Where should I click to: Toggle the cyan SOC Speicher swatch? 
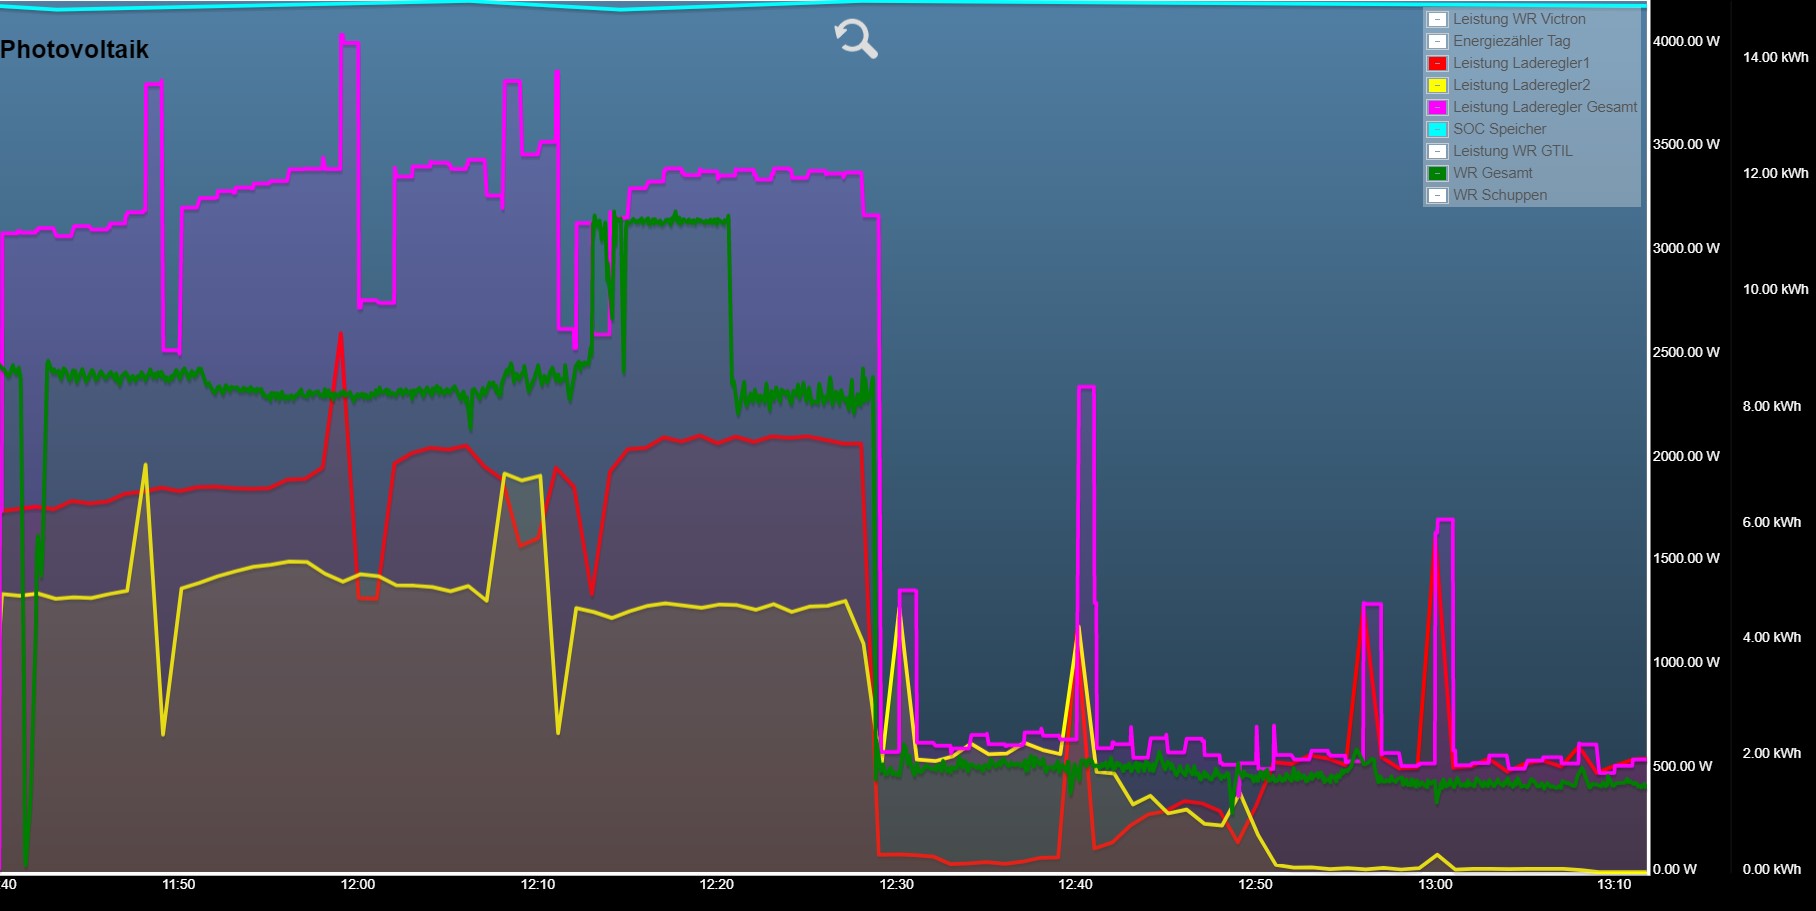pyautogui.click(x=1437, y=129)
